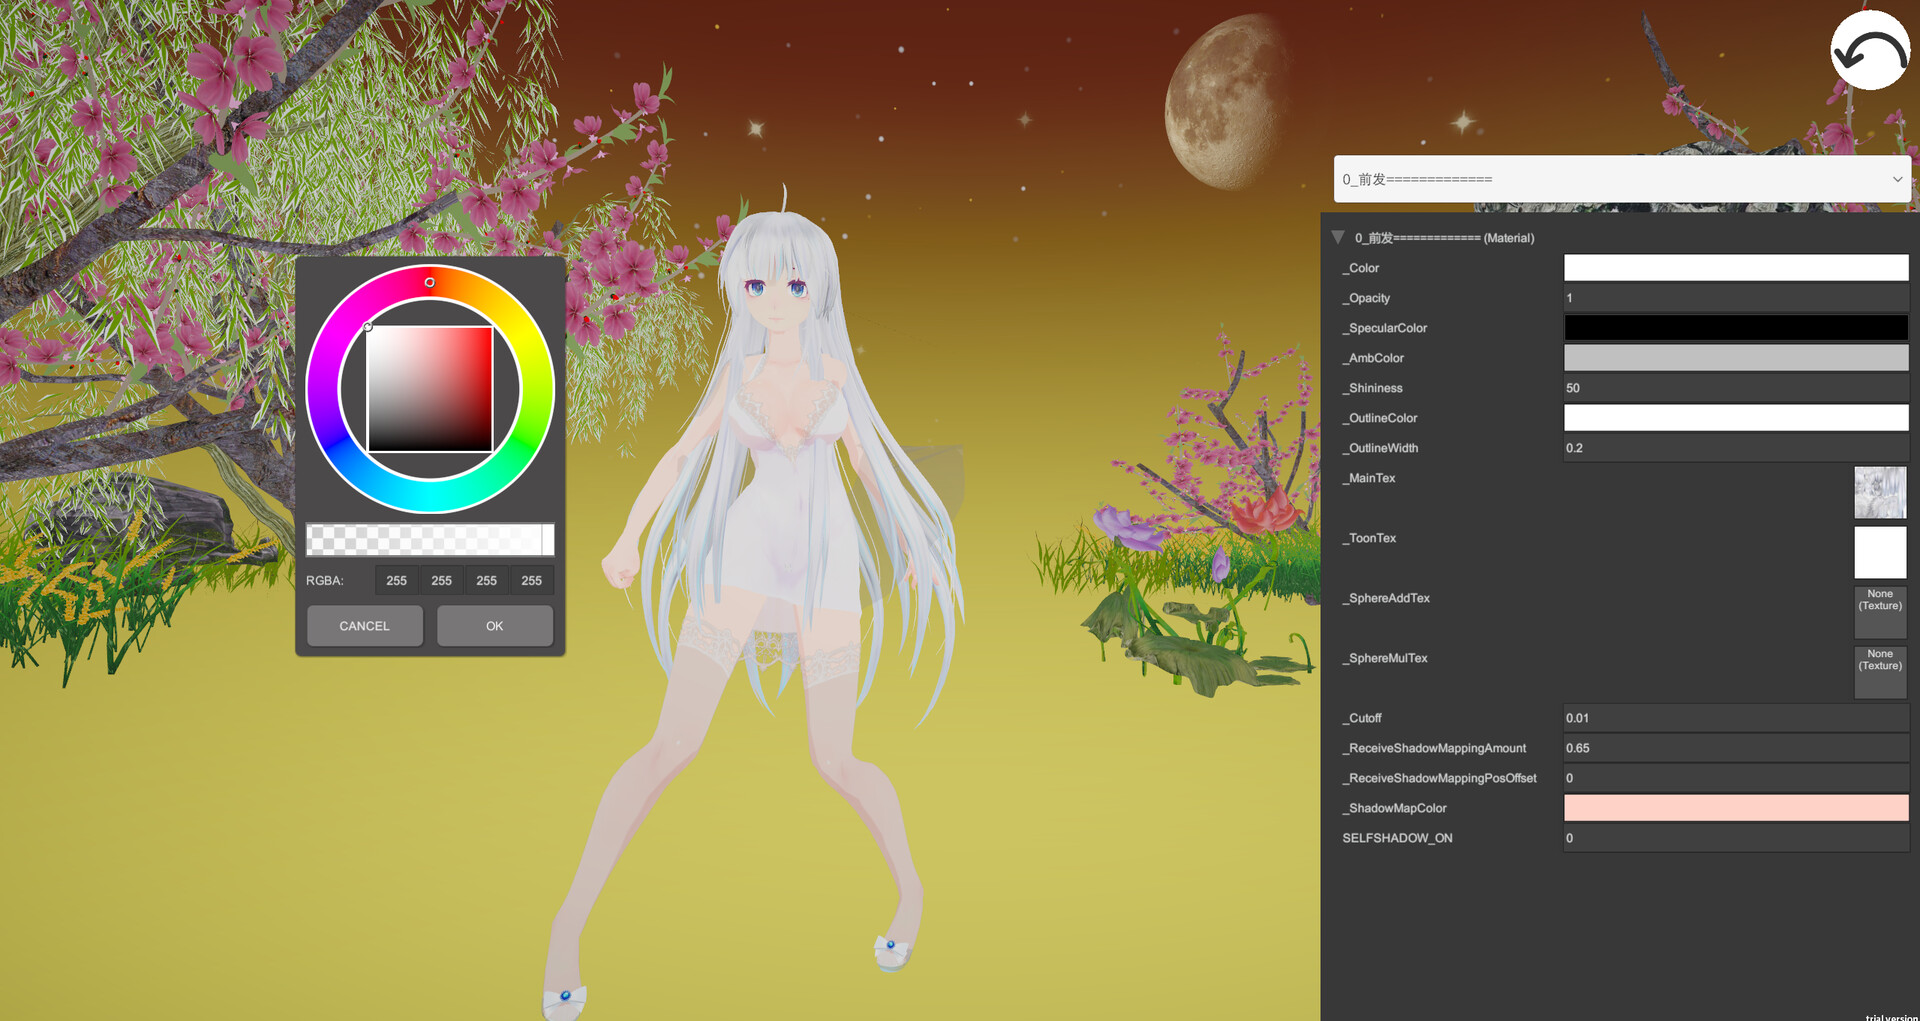Click the white _Color swatch
The image size is (1920, 1021).
[x=1735, y=268]
